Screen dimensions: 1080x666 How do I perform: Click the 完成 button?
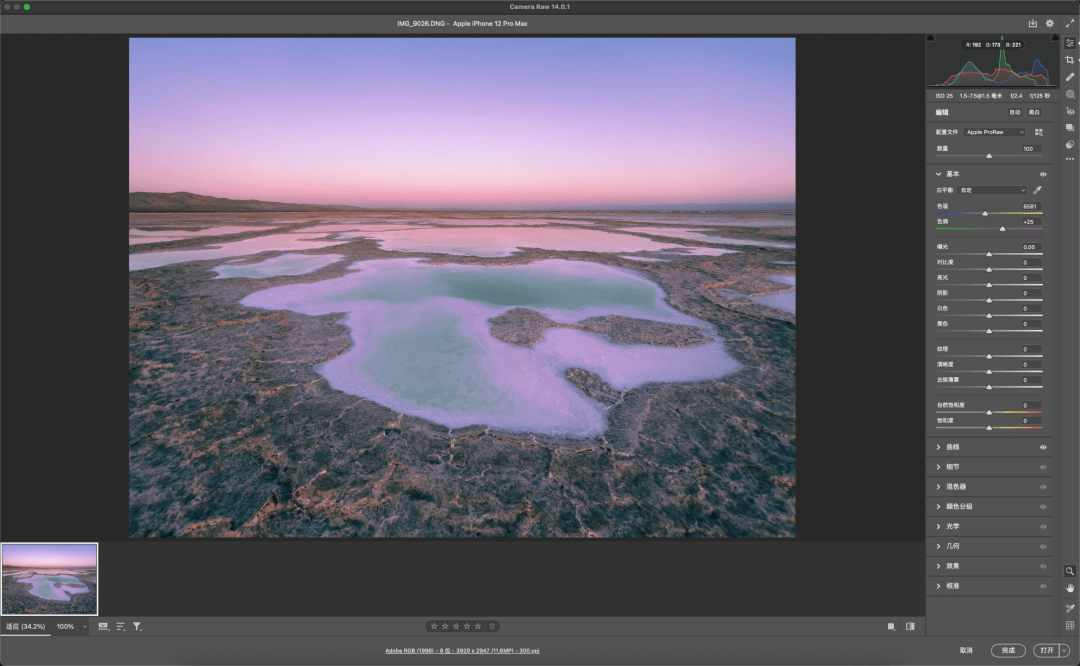pyautogui.click(x=1008, y=650)
